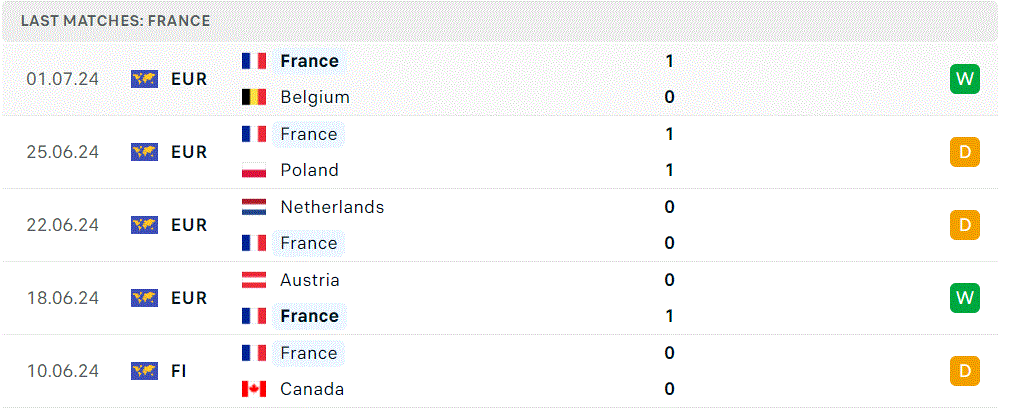1016x410 pixels.
Task: Click the orange D badge for France vs Canada
Action: [x=964, y=371]
